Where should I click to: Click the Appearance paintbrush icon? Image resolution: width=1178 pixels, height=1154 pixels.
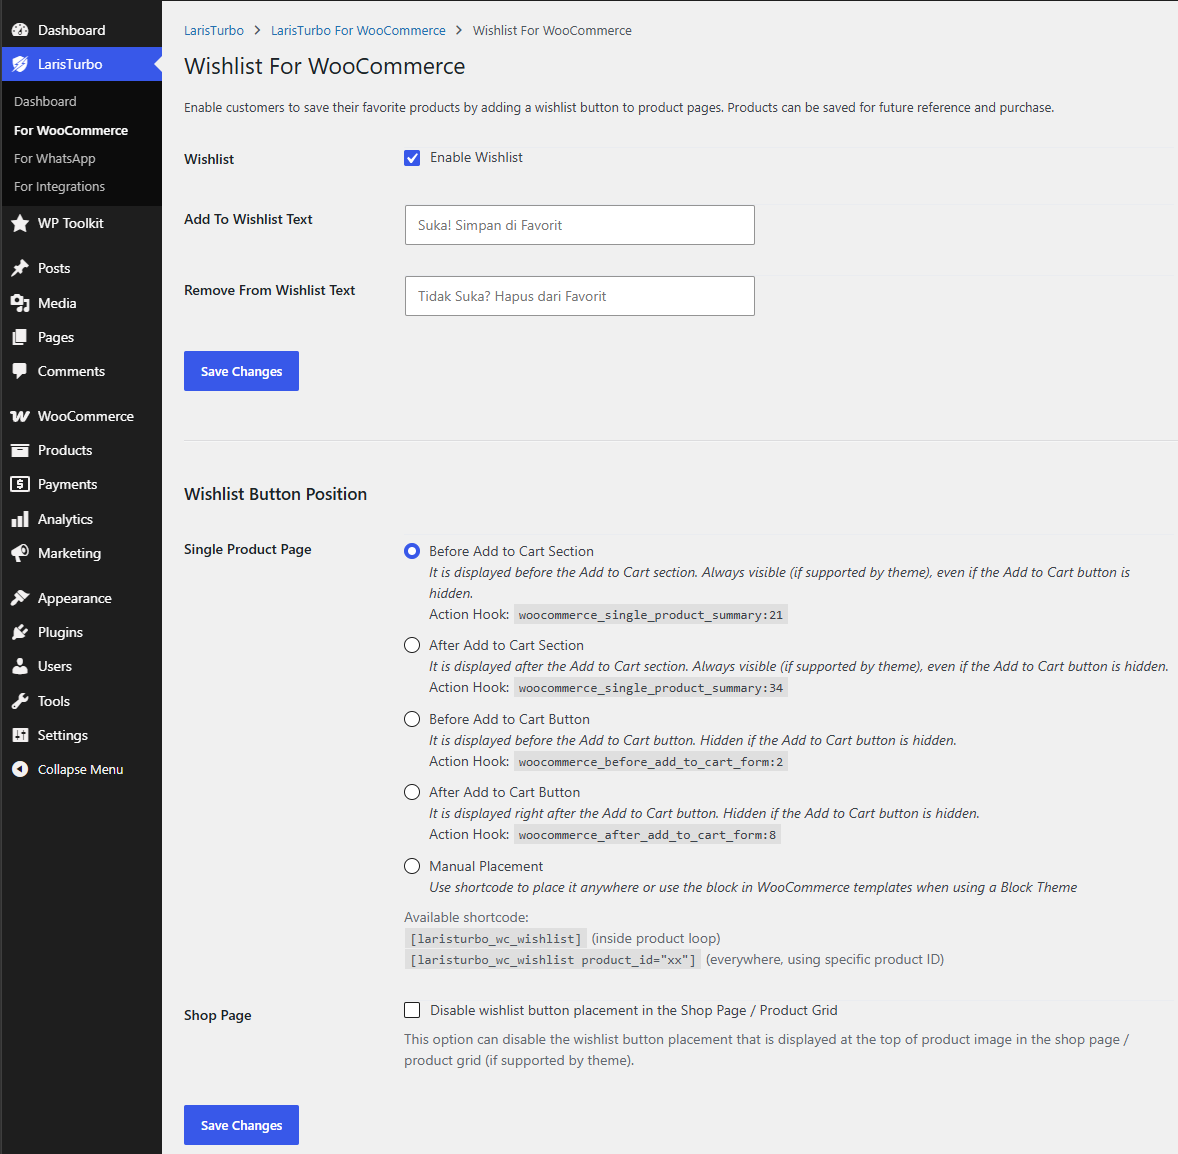click(20, 598)
